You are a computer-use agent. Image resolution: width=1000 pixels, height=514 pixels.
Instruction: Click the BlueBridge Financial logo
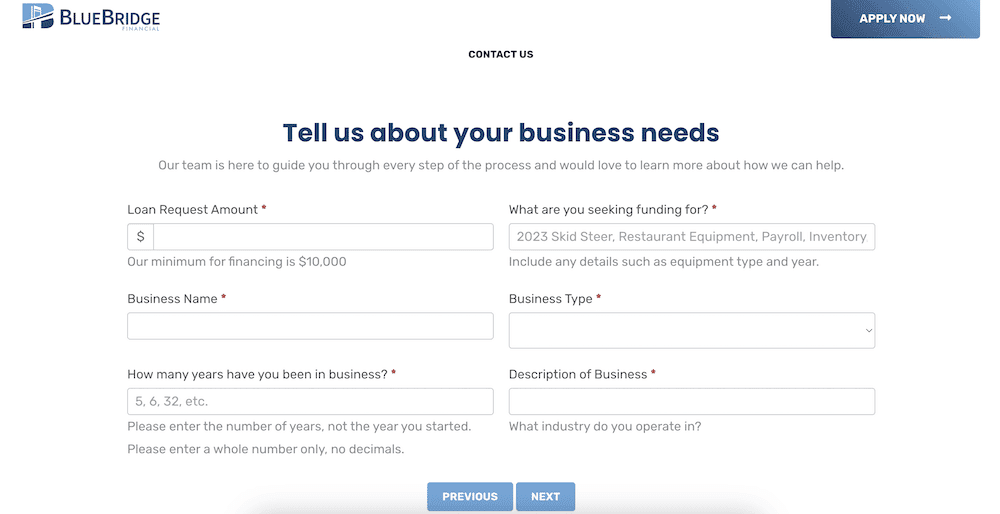pos(91,17)
